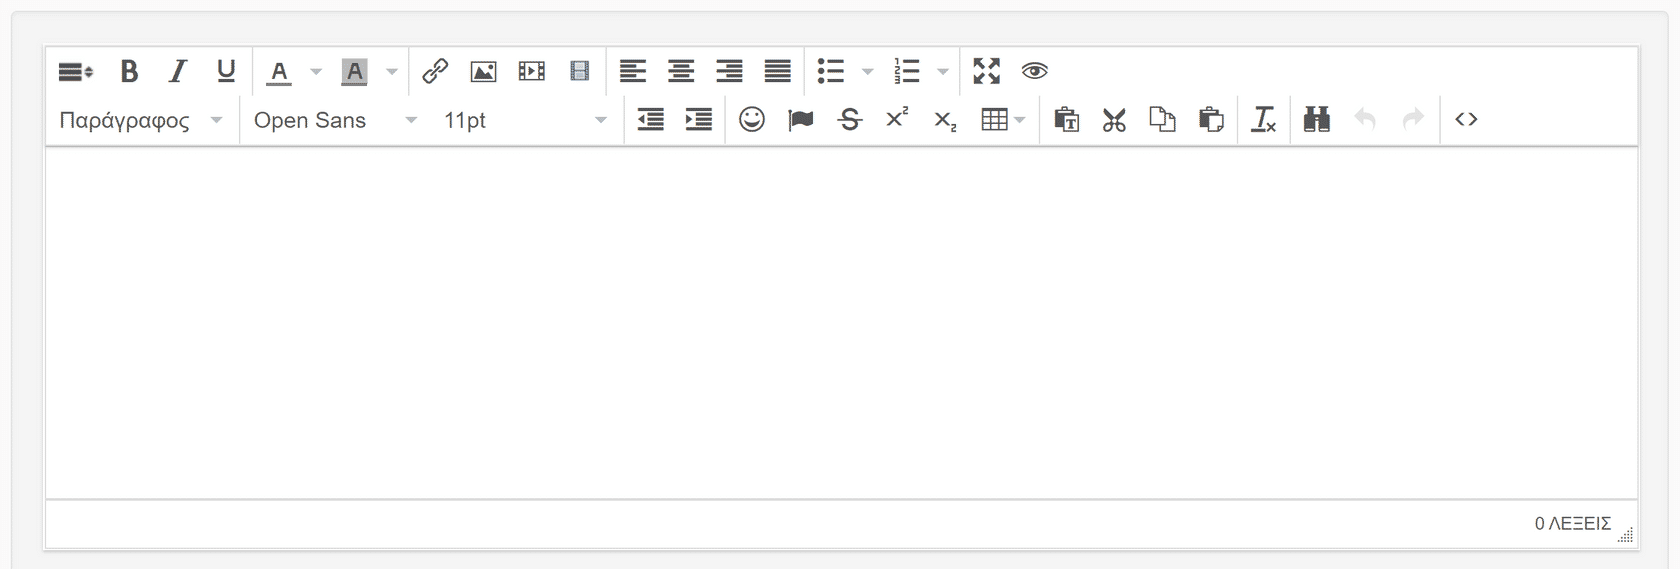Expand the Open Sans font dropdown
Screen dimensions: 1680x569
point(335,120)
